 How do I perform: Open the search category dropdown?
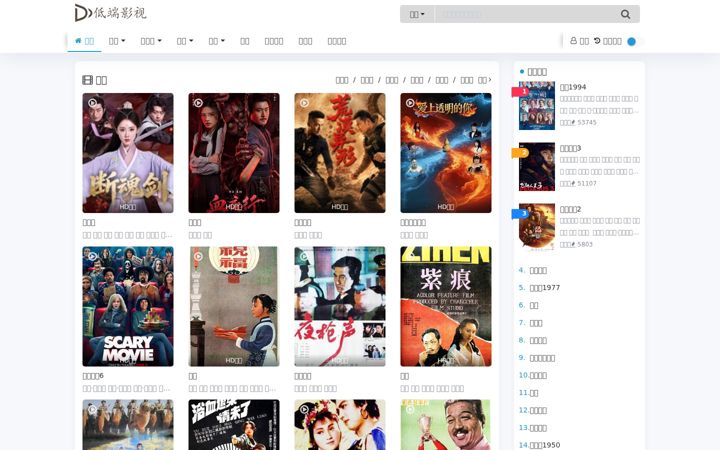coord(417,14)
